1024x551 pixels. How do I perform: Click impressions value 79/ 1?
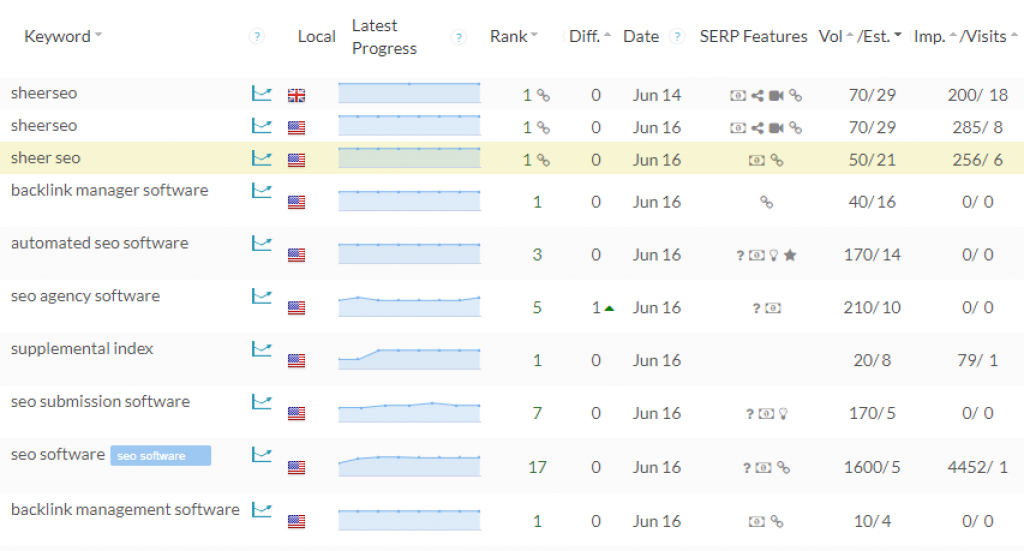(978, 360)
